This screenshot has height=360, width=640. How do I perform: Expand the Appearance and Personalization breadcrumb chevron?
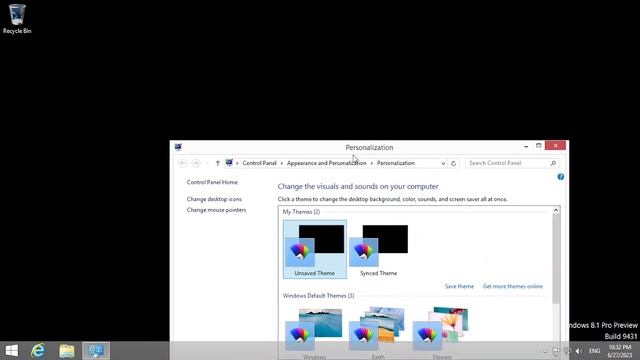point(371,163)
